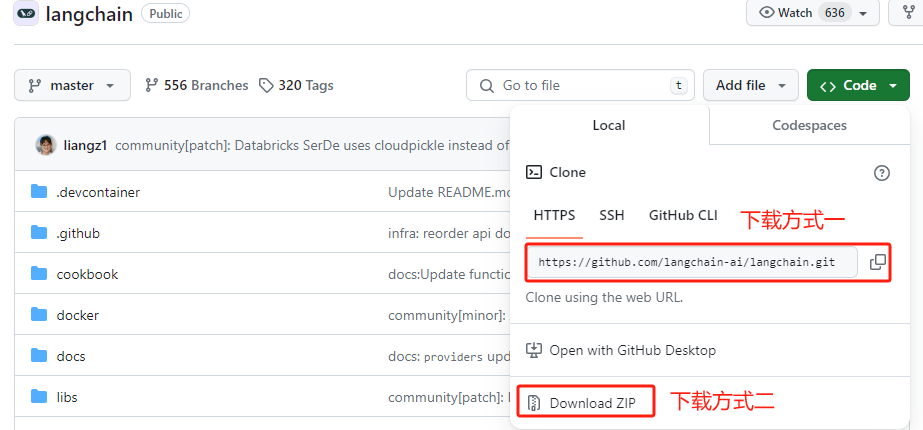Open the .devcontainer folder
Viewport: 923px width, 430px height.
98,192
